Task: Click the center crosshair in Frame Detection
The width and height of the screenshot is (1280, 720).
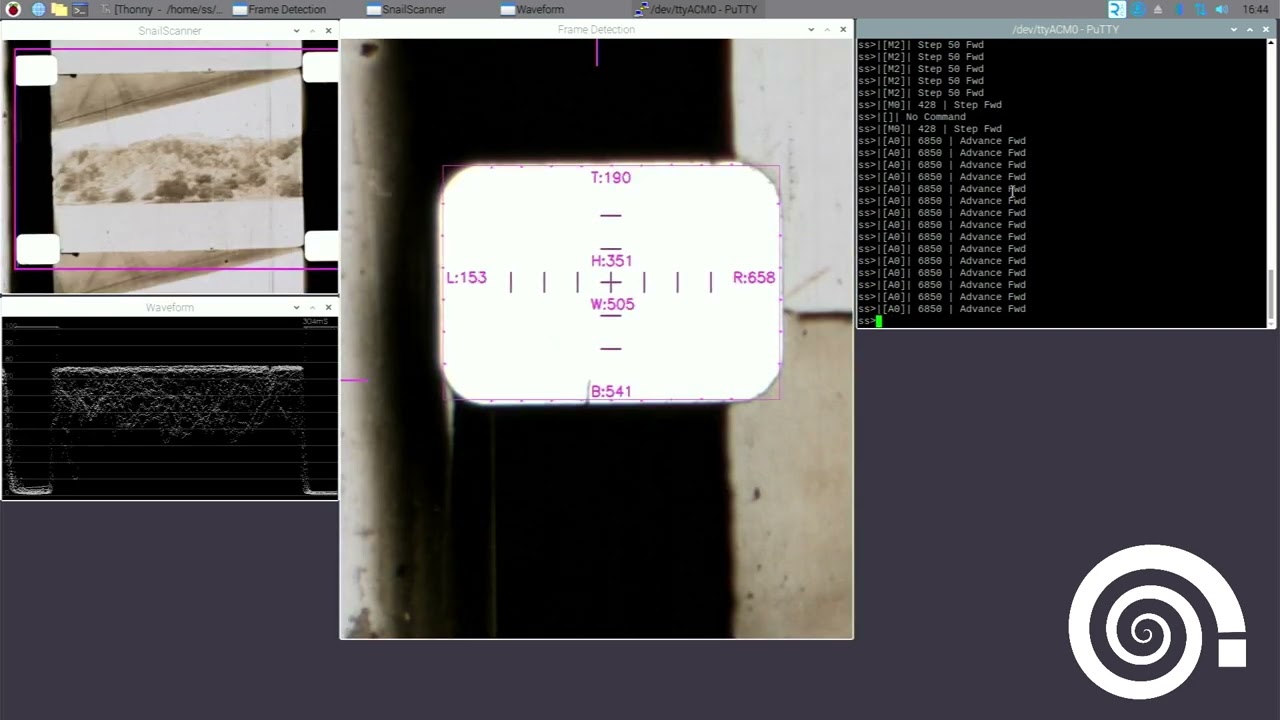Action: point(611,283)
